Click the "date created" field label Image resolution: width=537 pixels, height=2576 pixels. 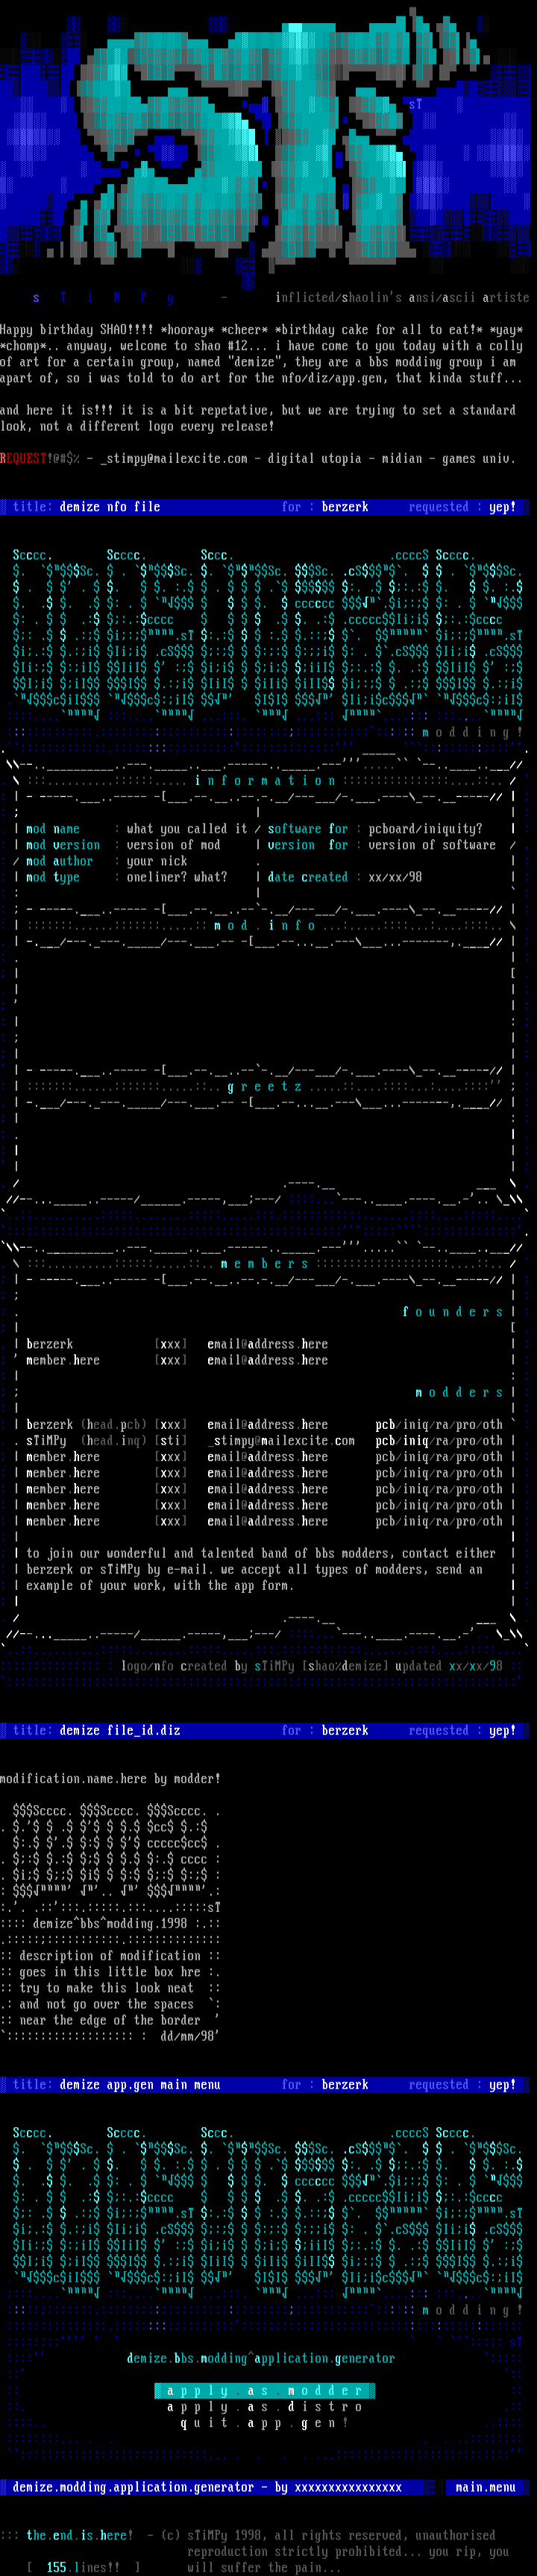pos(307,876)
